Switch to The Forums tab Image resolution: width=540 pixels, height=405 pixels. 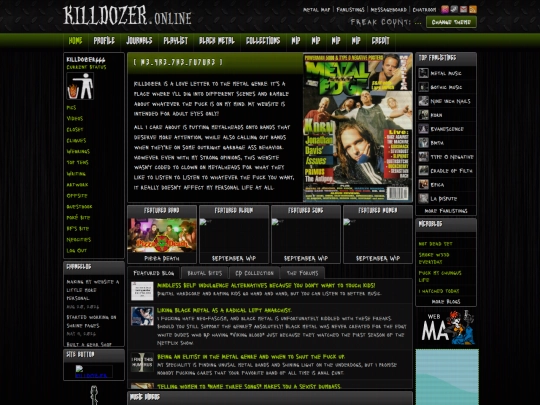click(302, 273)
